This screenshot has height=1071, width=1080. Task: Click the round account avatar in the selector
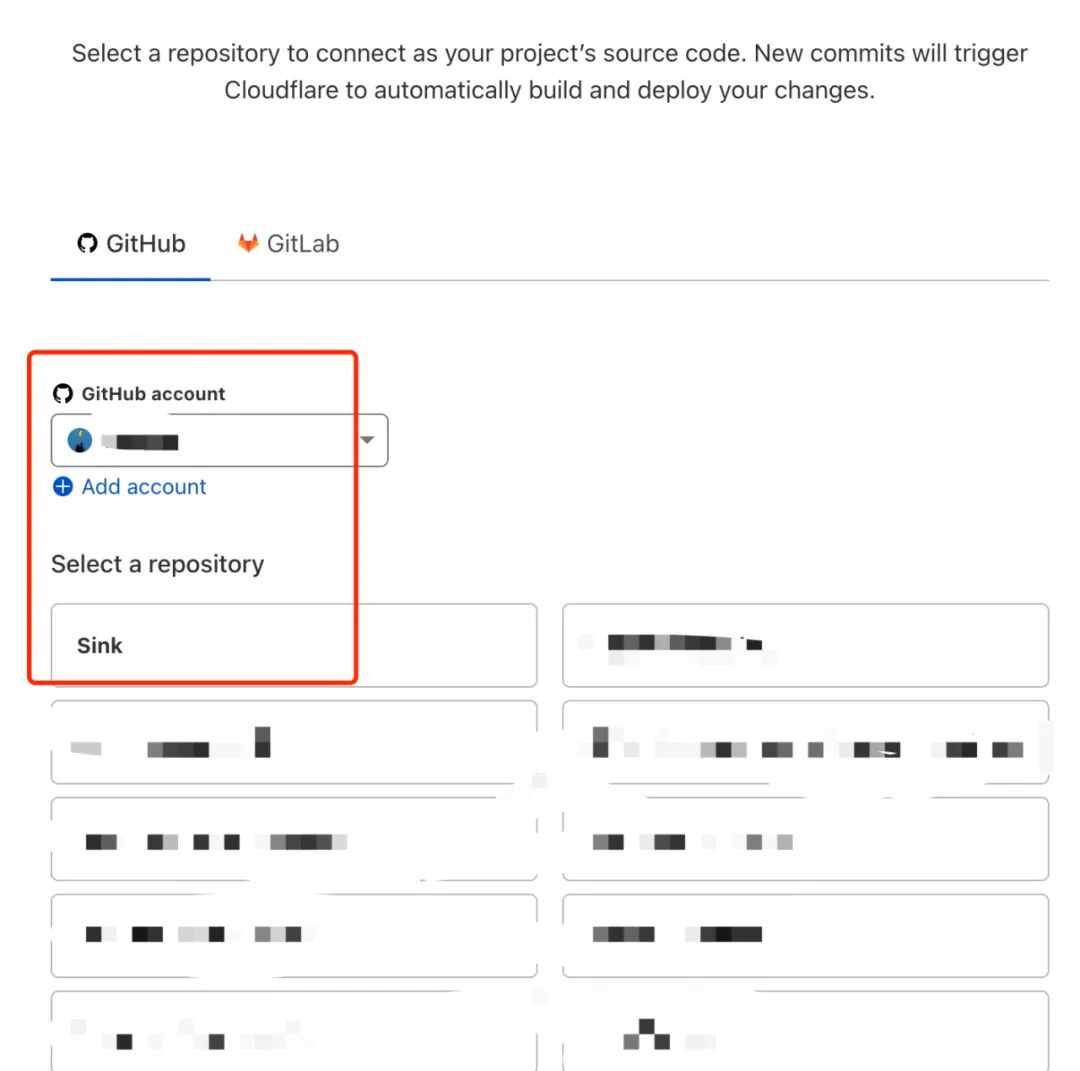click(x=80, y=441)
